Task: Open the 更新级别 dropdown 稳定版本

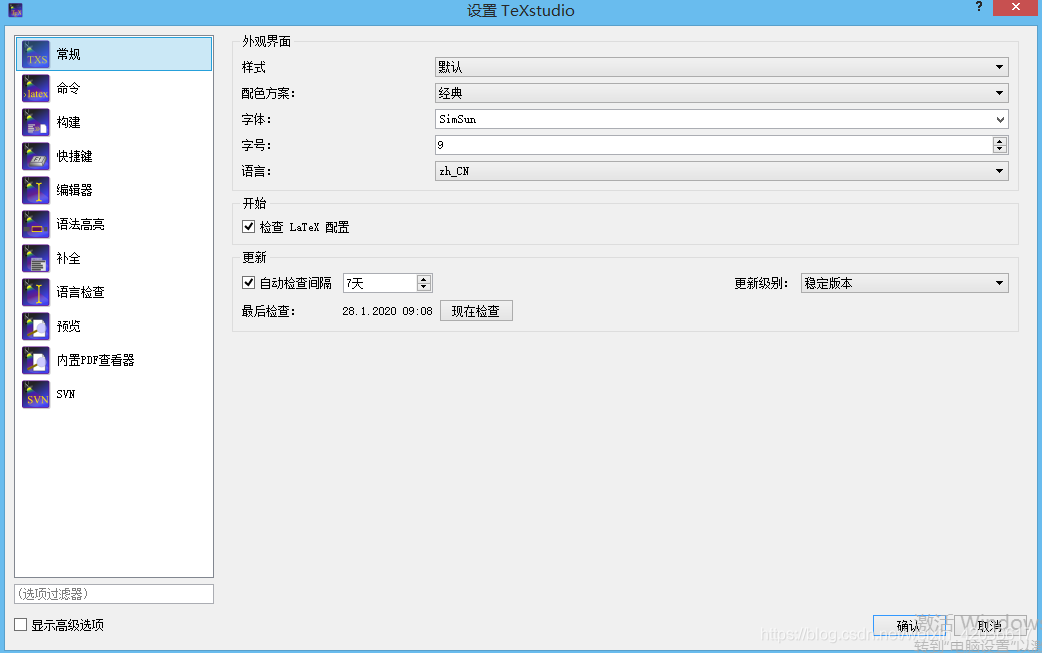Action: pos(904,283)
